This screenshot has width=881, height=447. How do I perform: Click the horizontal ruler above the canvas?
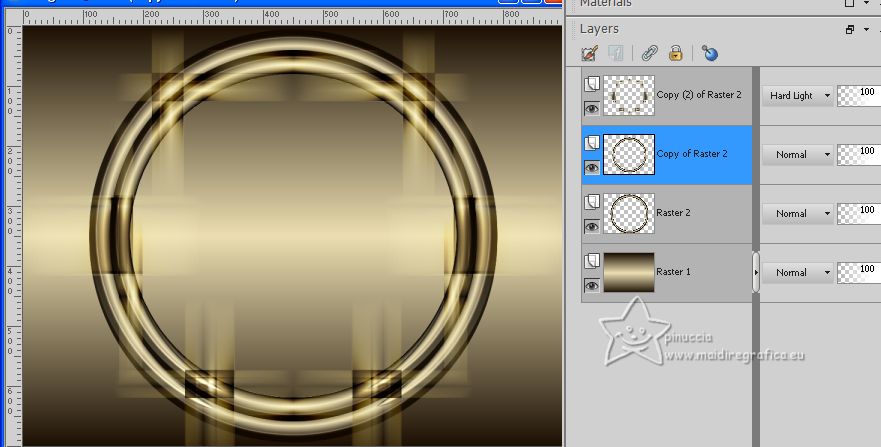292,17
